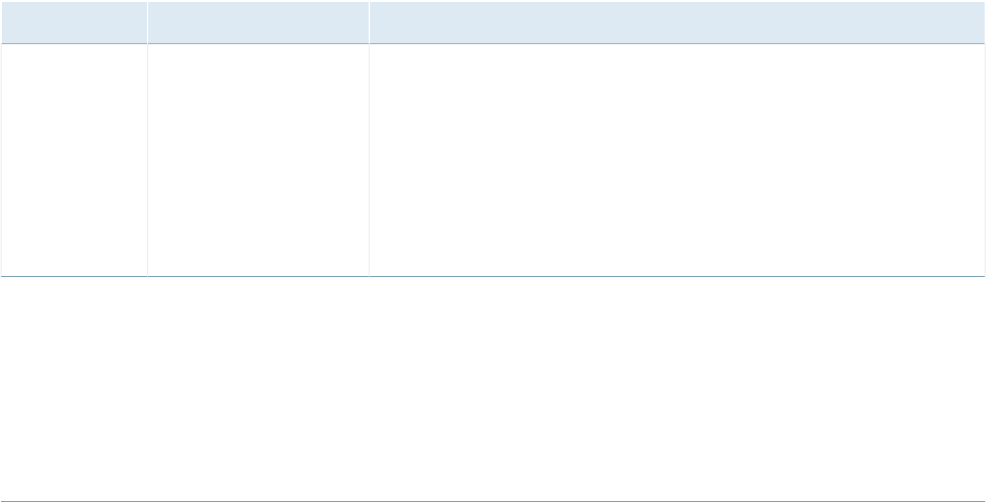Screen dimensions: 986x502
Task: Click the blank second row below the table divider
Action: [493, 386]
